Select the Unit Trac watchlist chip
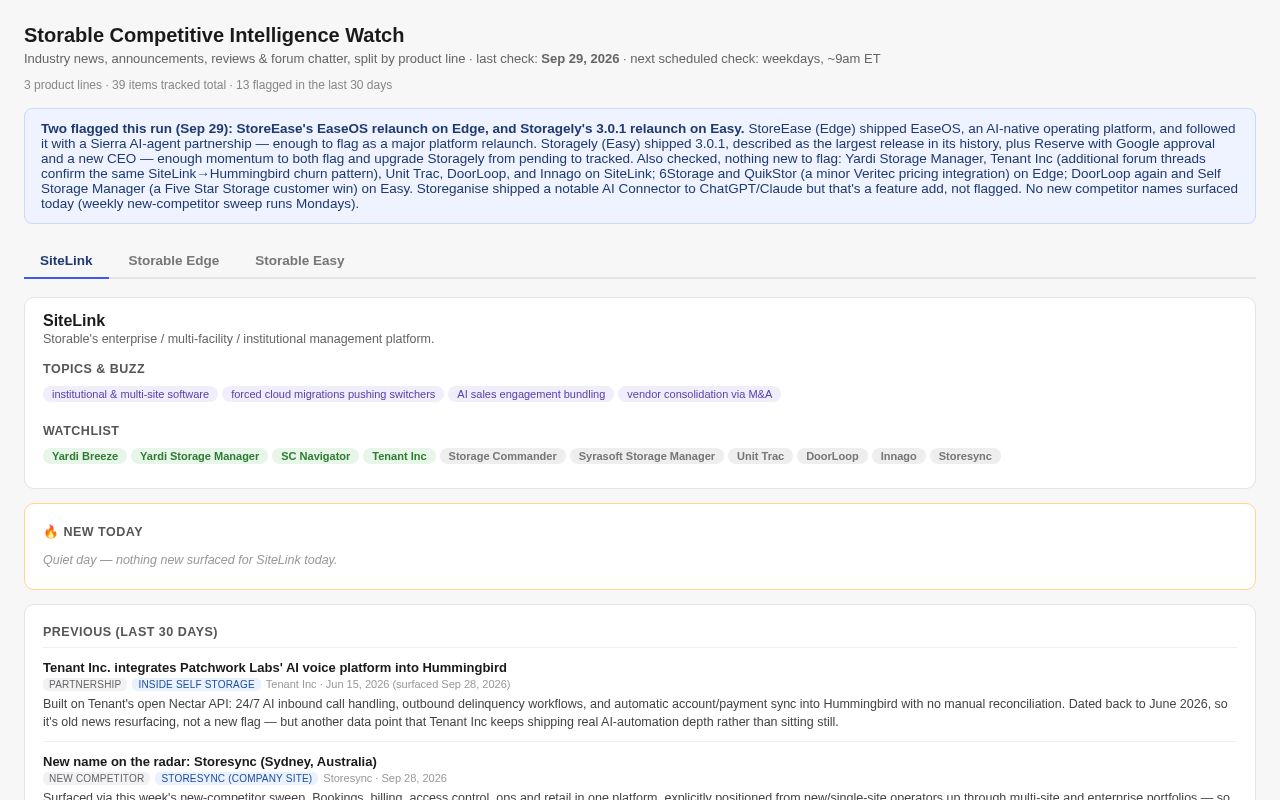The image size is (1280, 800). (x=760, y=456)
